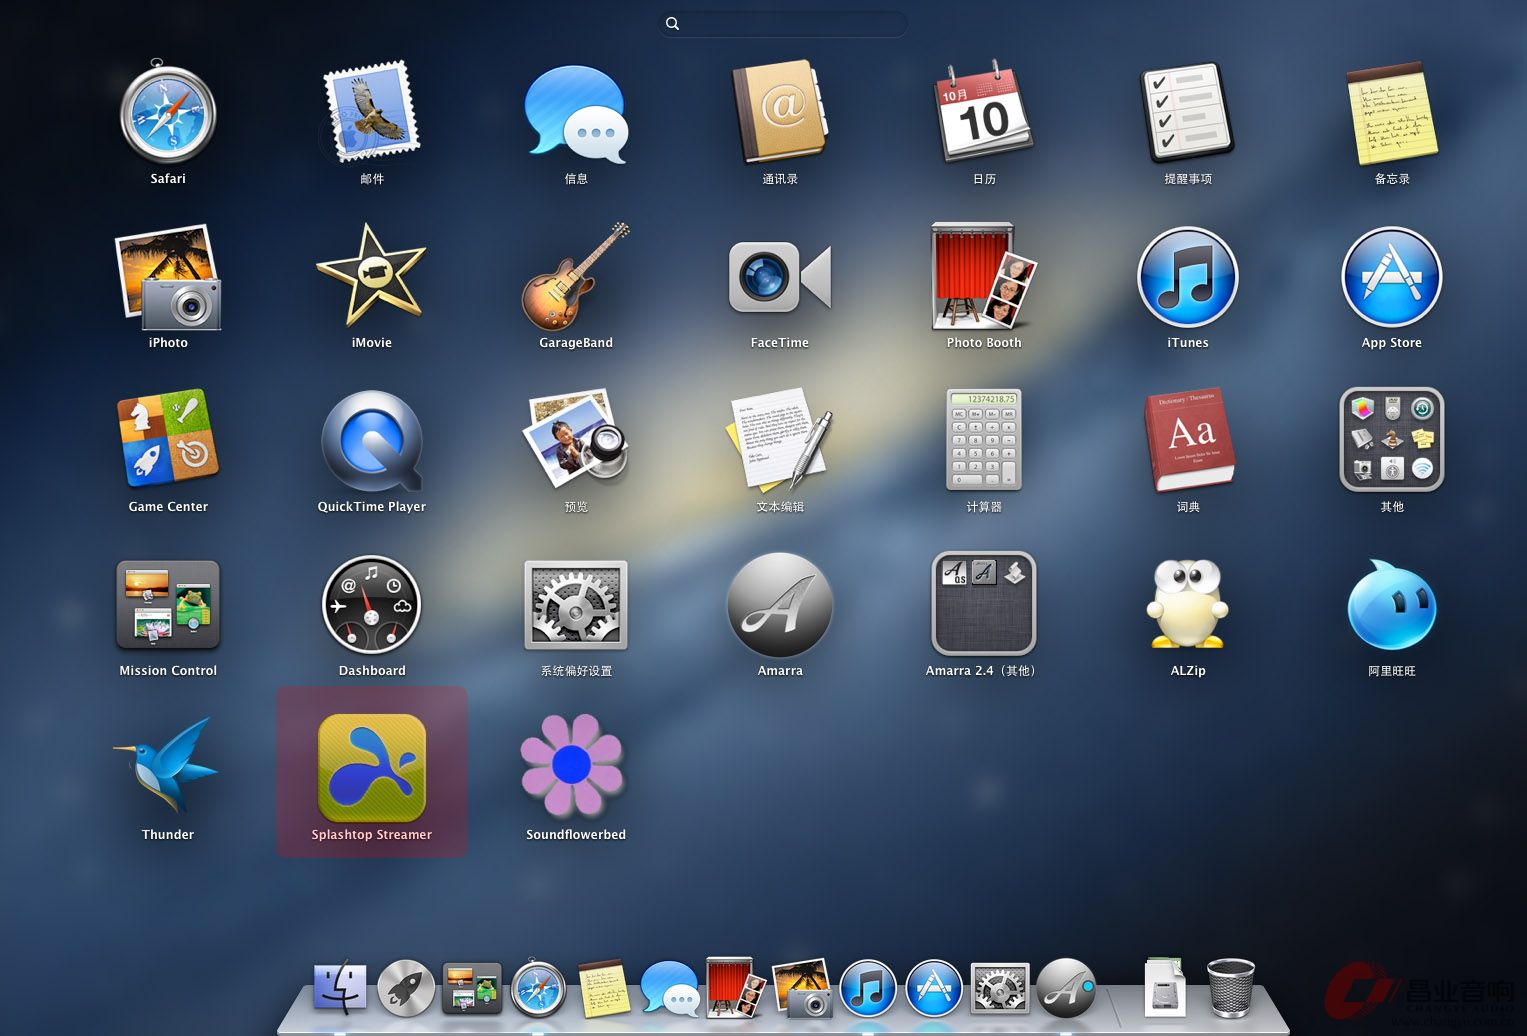Launch 阿里旺旺 AliWangWang
The image size is (1527, 1036).
click(x=1392, y=604)
